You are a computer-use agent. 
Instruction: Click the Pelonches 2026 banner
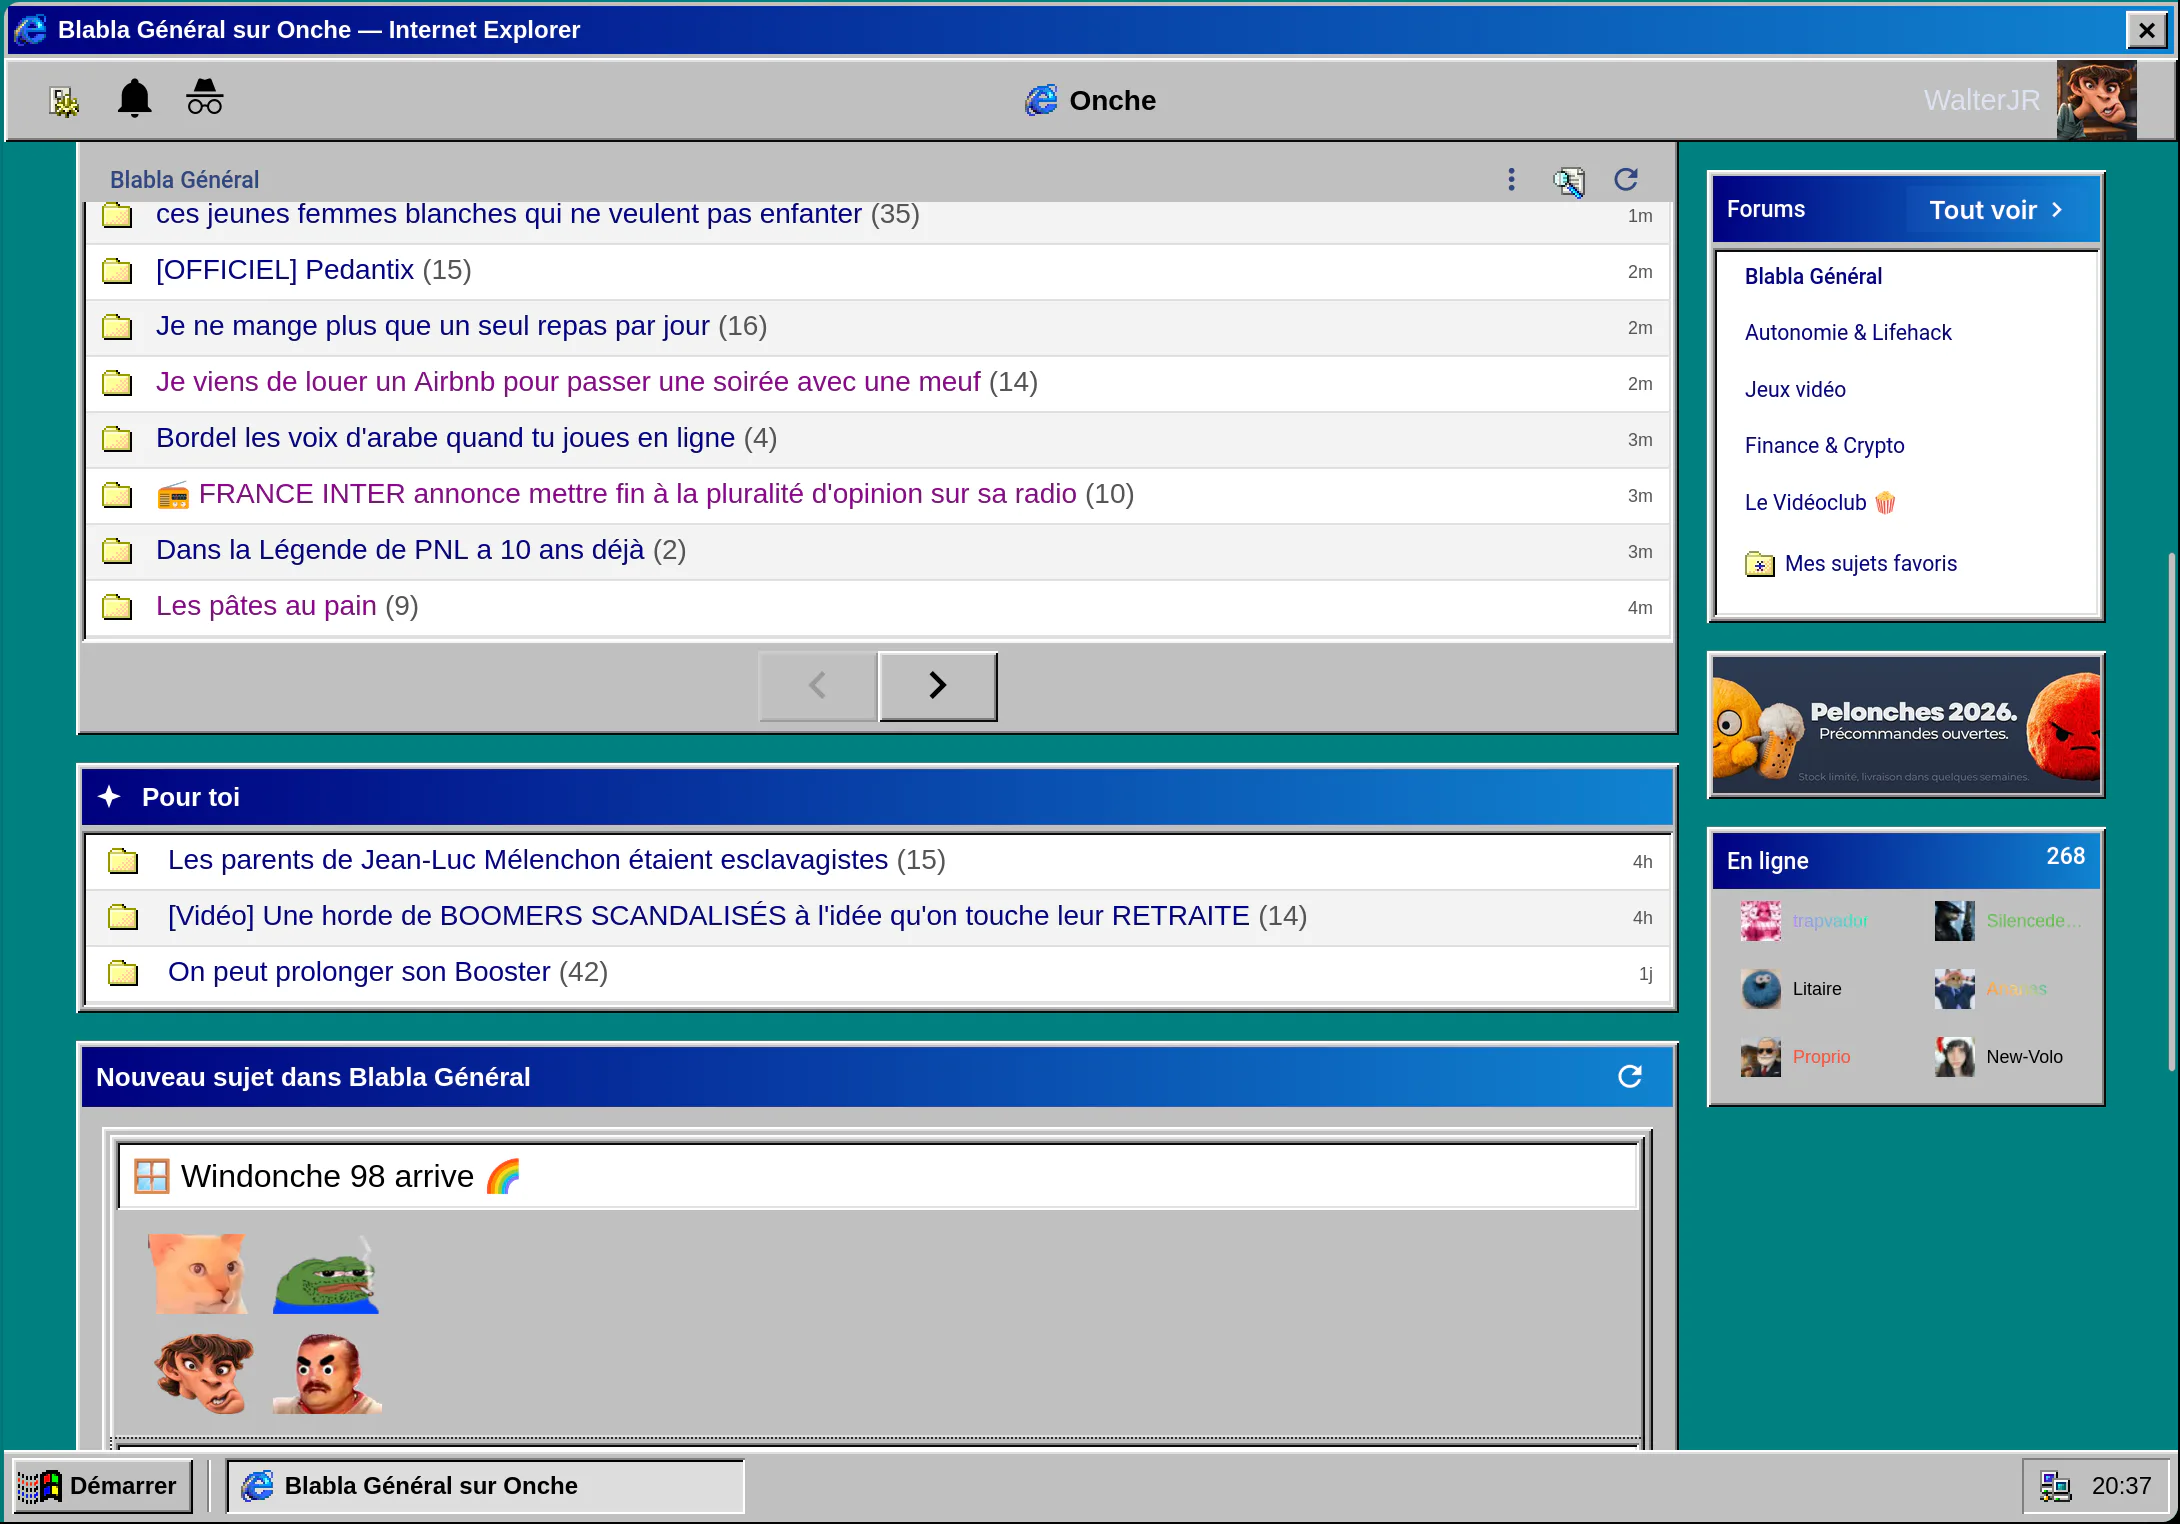pyautogui.click(x=1906, y=725)
